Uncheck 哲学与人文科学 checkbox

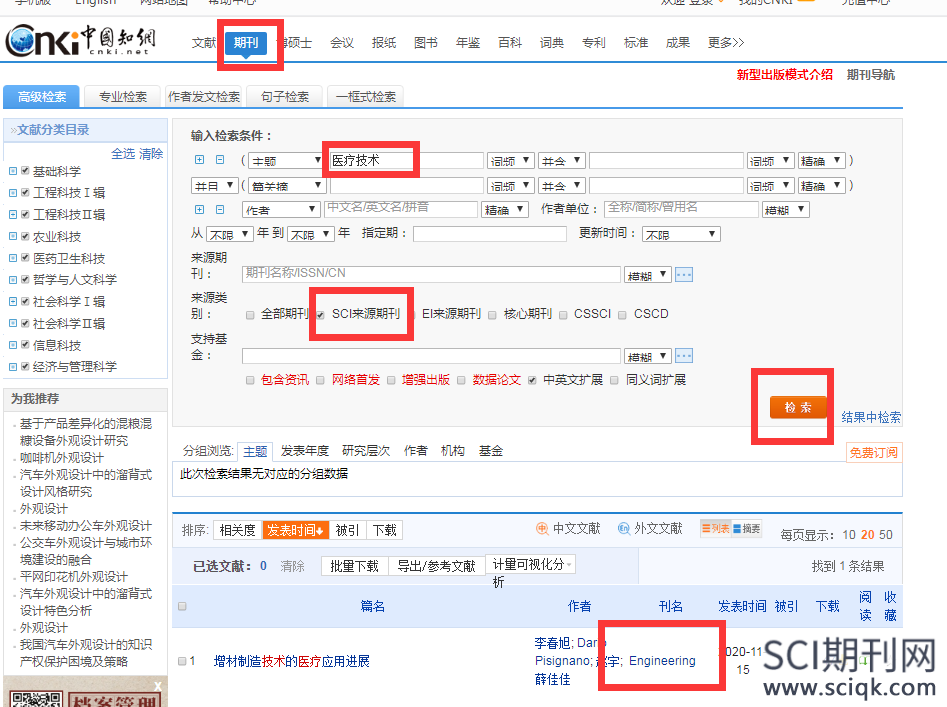25,280
